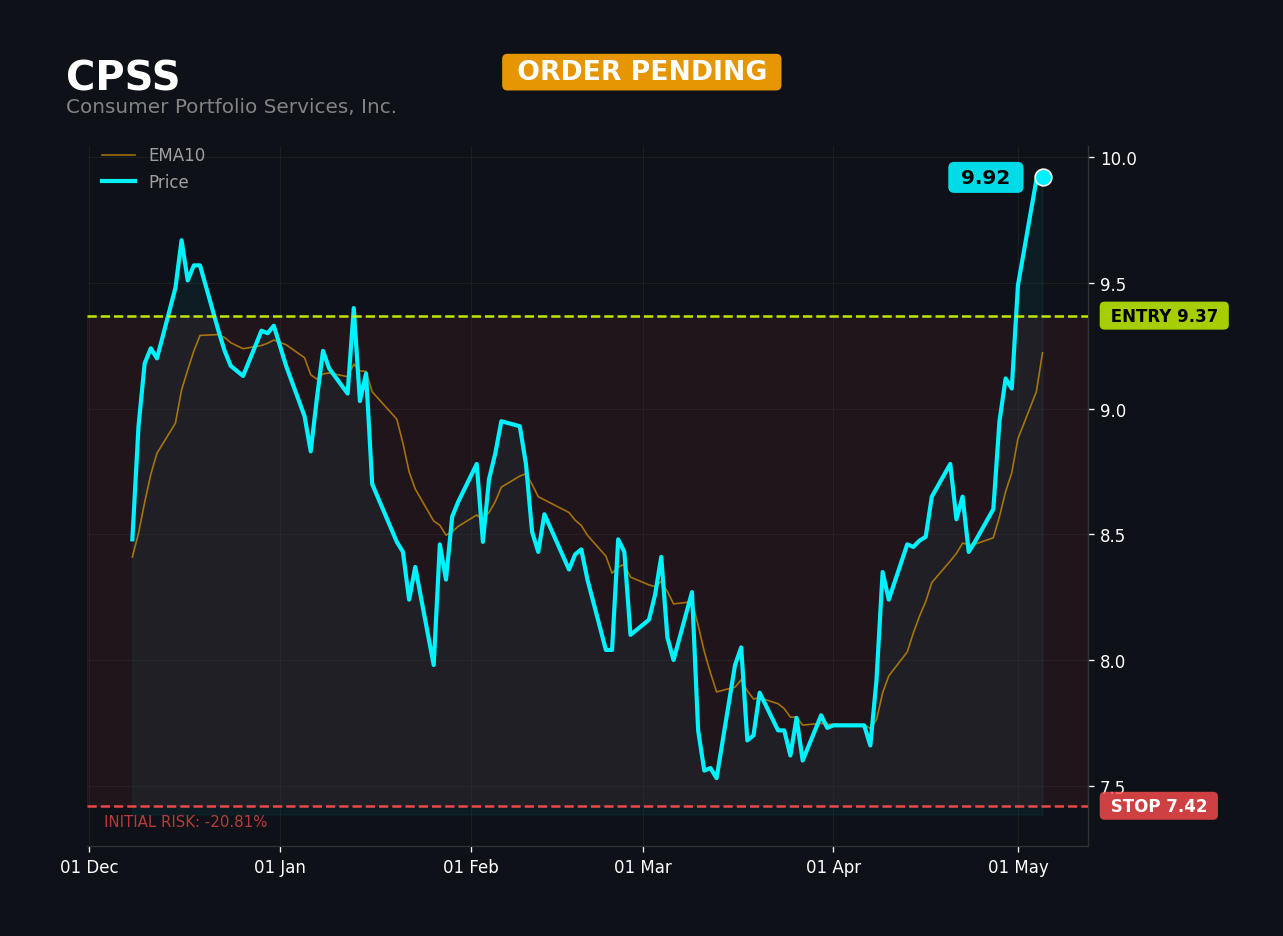
Task: Click the orange EMA10 legend line swatch
Action: point(119,156)
